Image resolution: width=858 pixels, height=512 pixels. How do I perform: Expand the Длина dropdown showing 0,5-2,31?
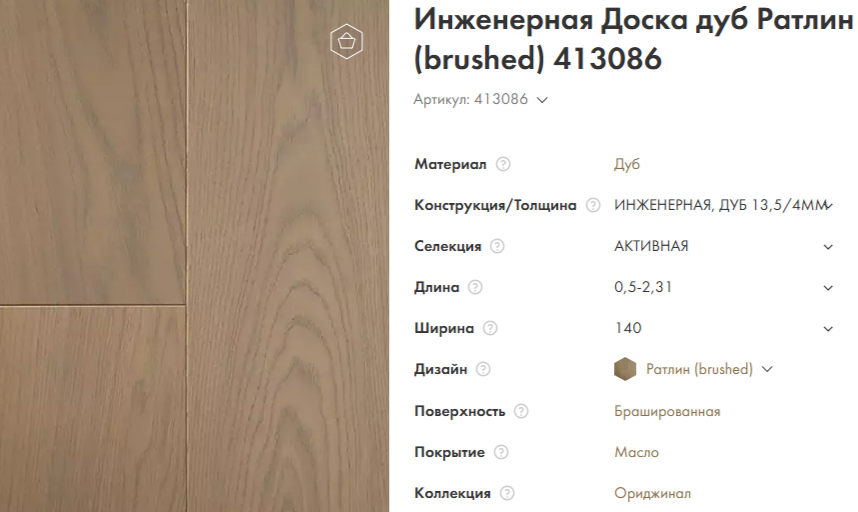point(723,287)
